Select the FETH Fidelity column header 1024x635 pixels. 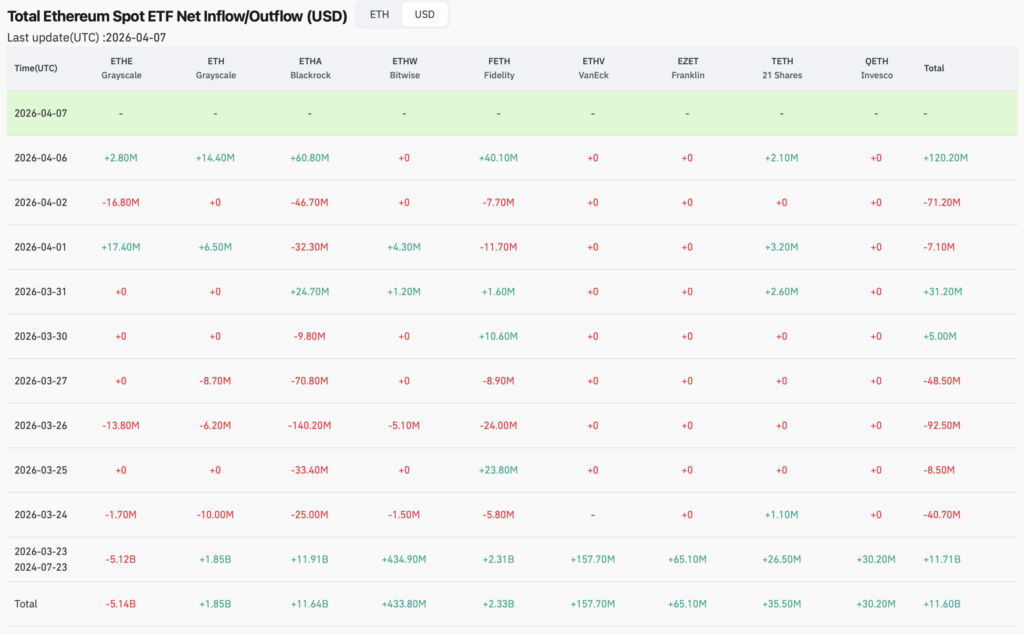pyautogui.click(x=498, y=68)
